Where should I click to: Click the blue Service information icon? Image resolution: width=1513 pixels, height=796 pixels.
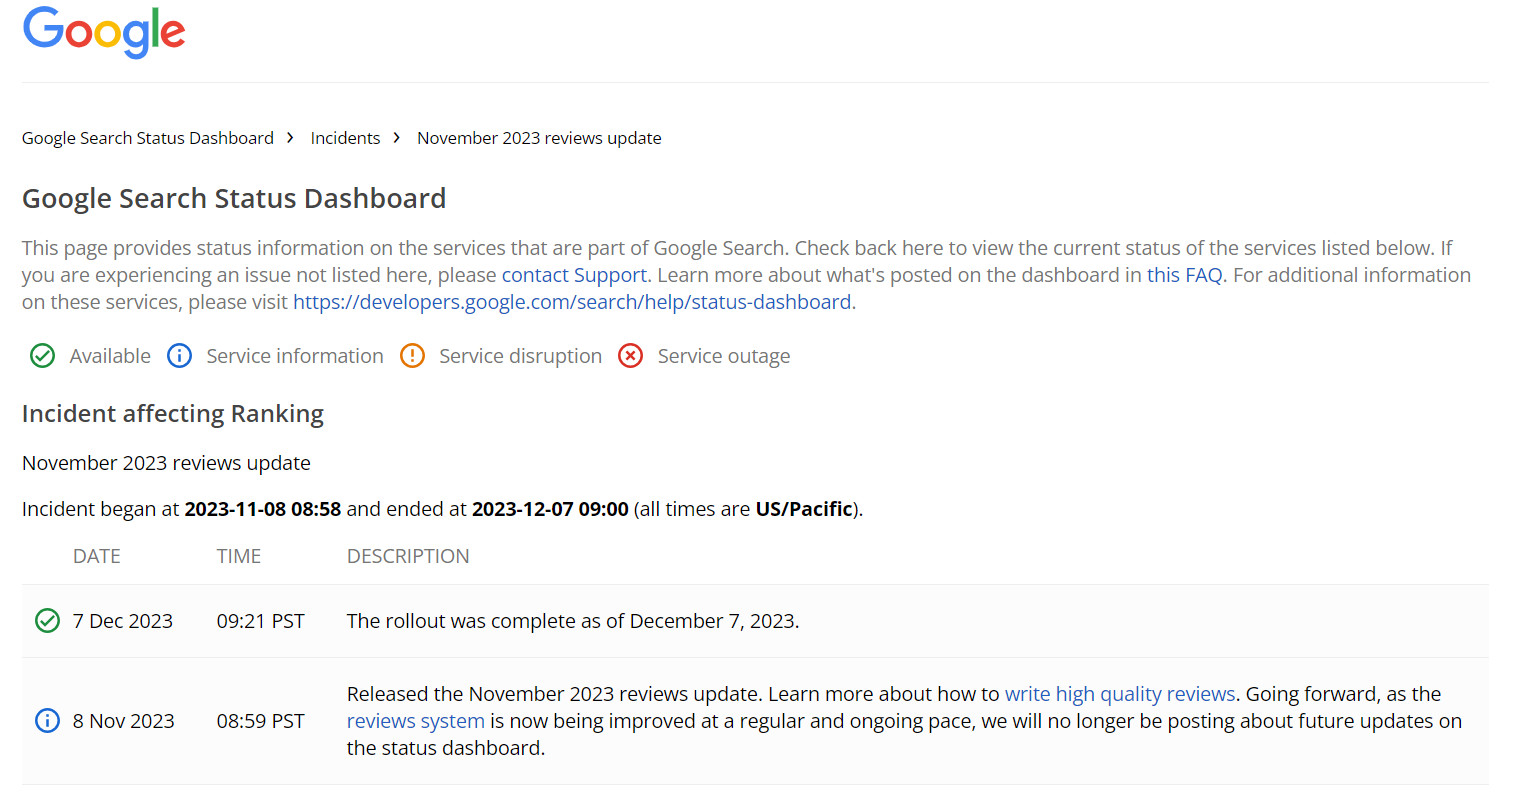179,355
